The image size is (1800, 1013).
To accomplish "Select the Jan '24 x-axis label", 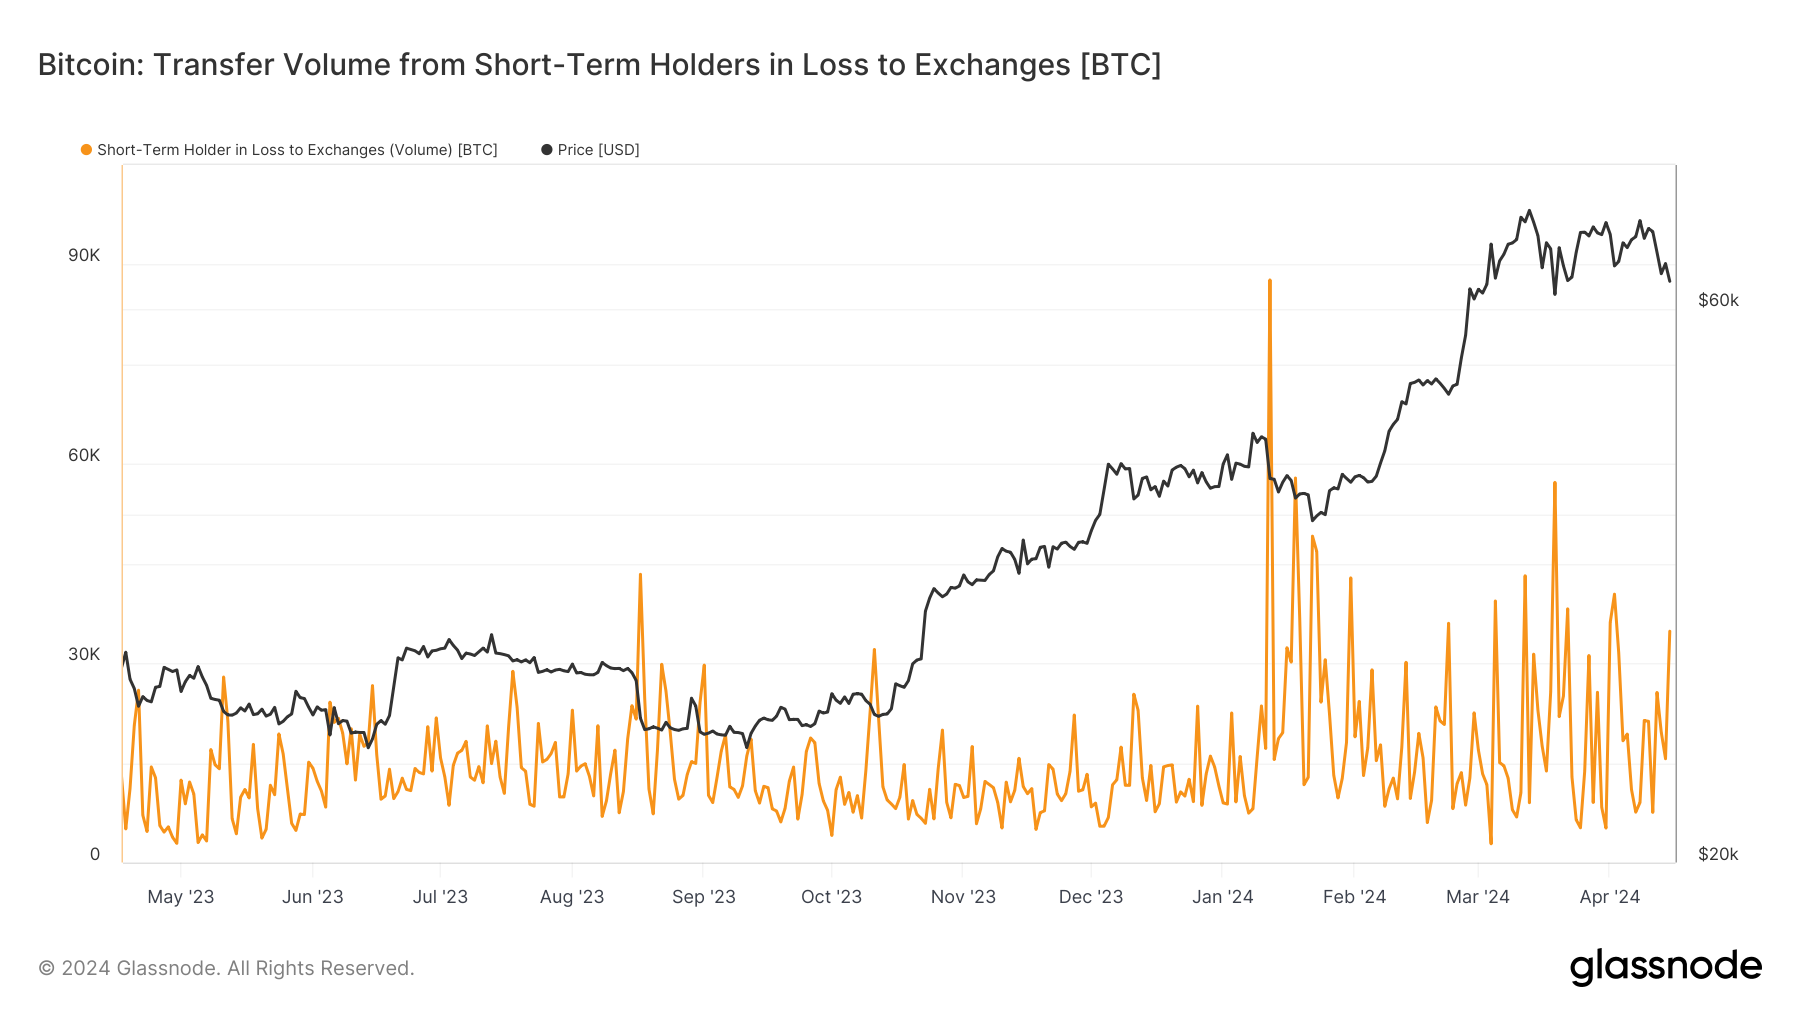I will pyautogui.click(x=1222, y=897).
